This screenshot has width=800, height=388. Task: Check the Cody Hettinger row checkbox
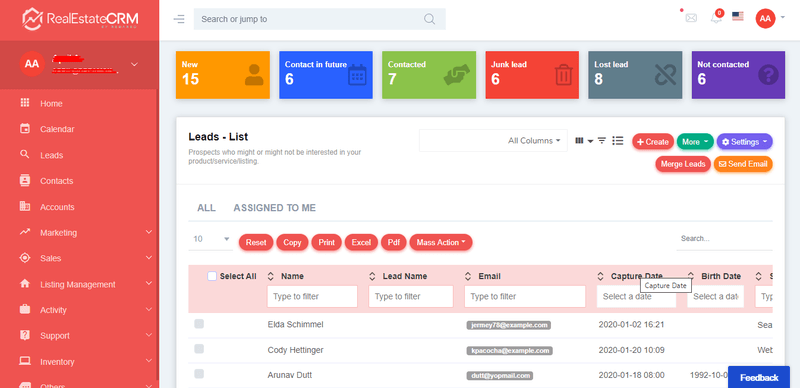point(199,349)
